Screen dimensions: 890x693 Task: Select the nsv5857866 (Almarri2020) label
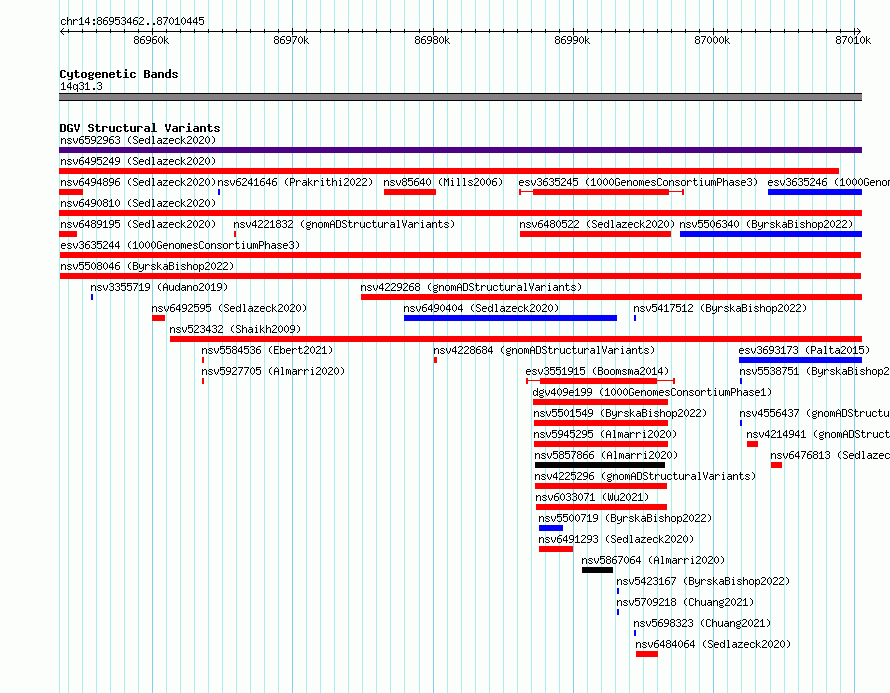click(606, 455)
